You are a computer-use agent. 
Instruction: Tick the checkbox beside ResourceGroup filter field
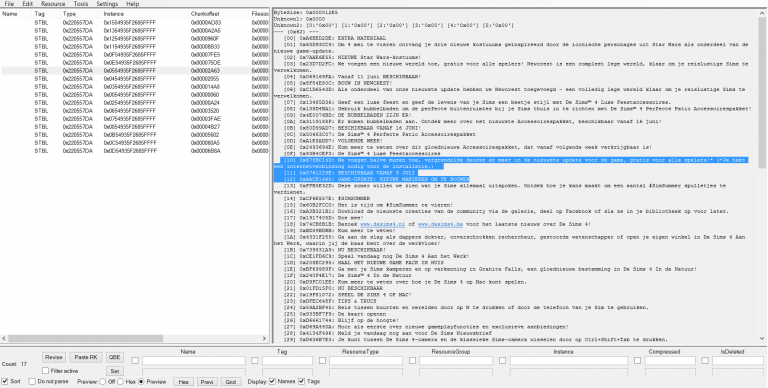pos(412,361)
